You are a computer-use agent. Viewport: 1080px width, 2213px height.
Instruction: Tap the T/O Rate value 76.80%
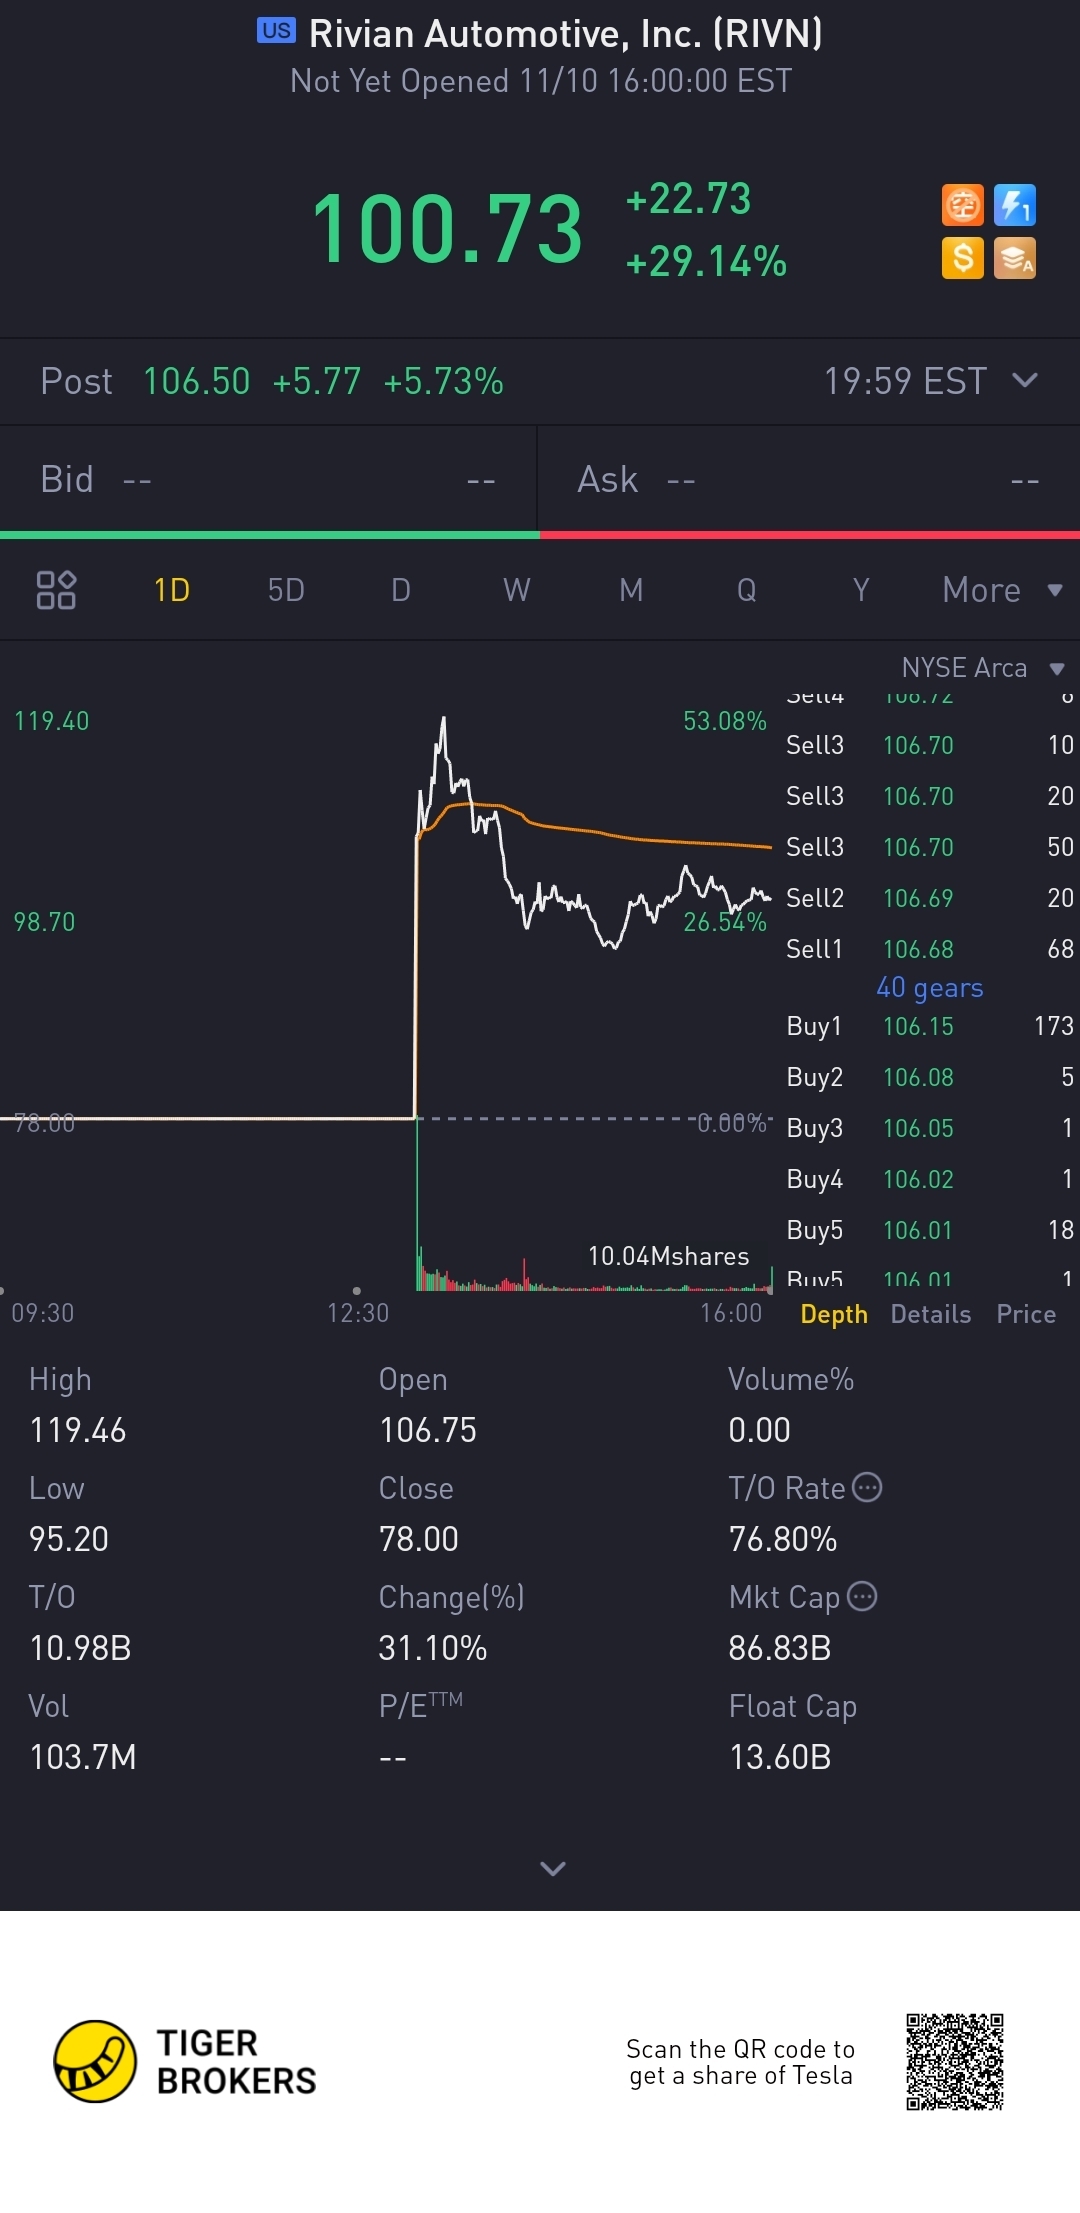[783, 1539]
